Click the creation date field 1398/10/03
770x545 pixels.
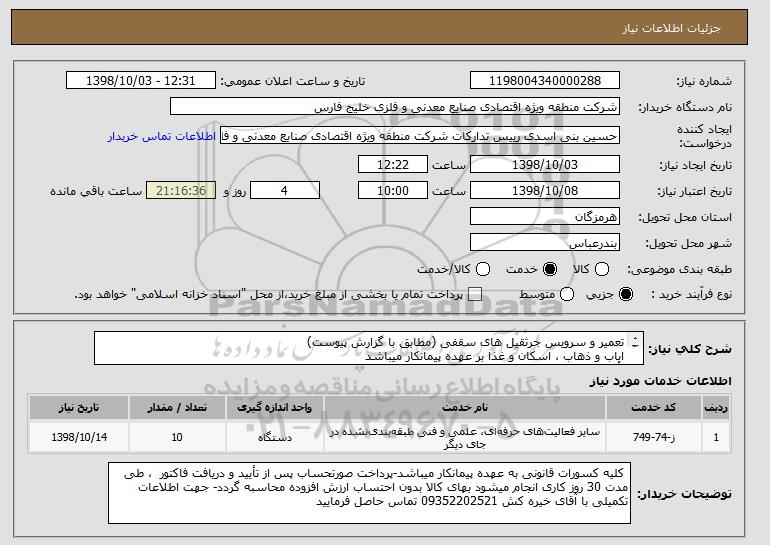tap(545, 164)
